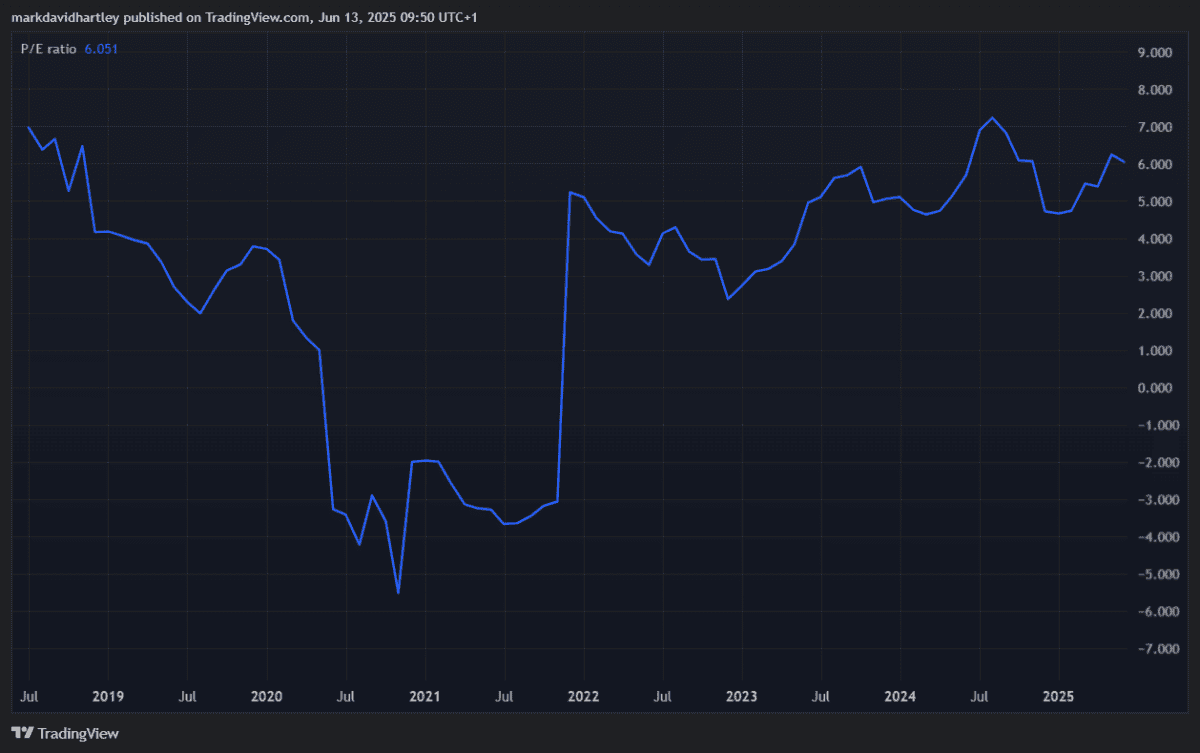Click the lowest trough of the blue line

398,593
